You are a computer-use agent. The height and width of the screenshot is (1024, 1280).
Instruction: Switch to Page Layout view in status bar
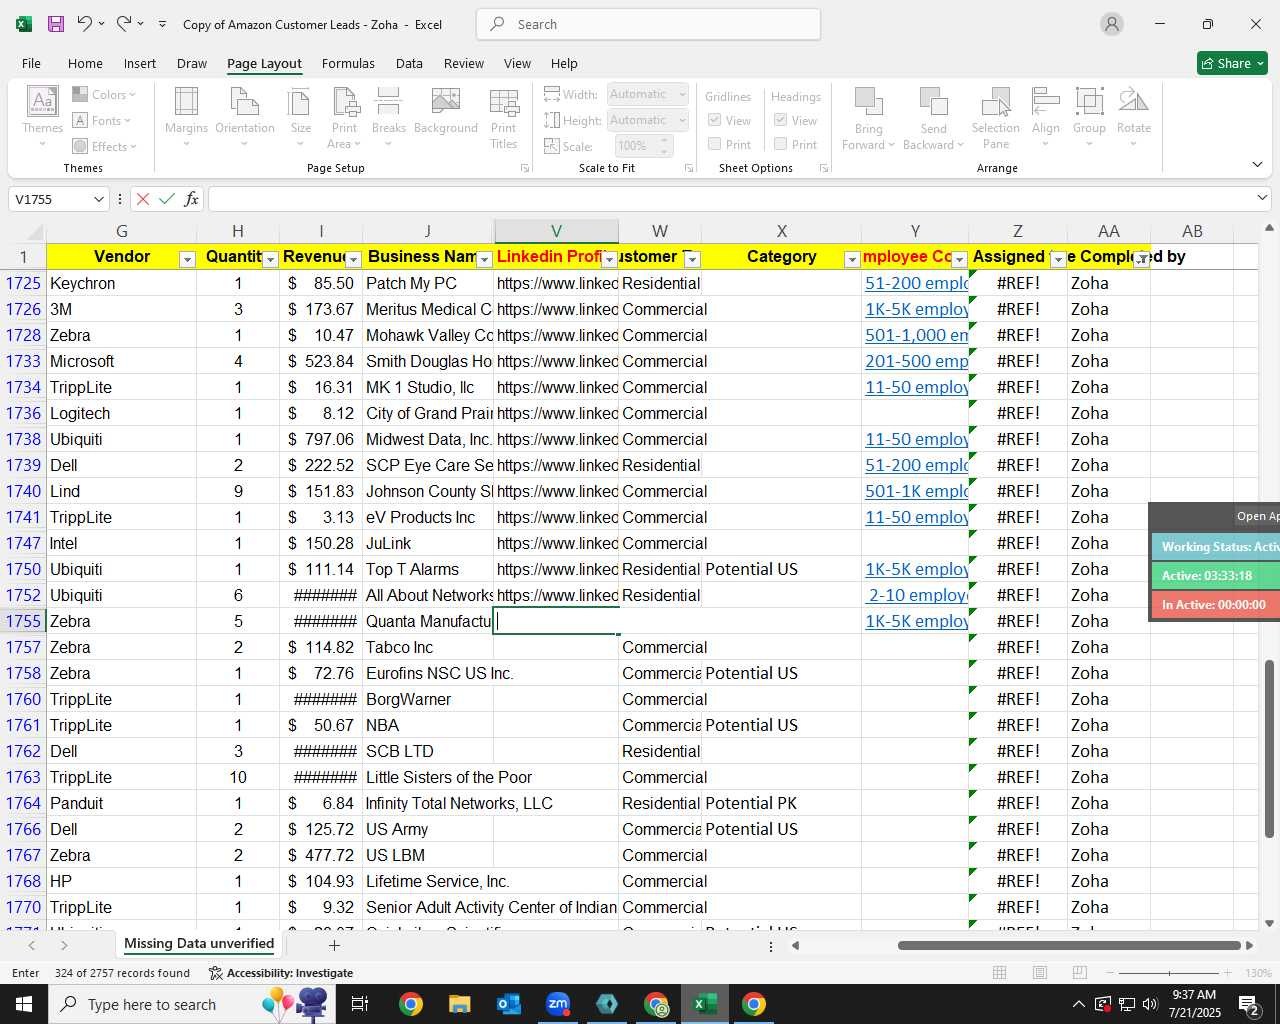1040,972
